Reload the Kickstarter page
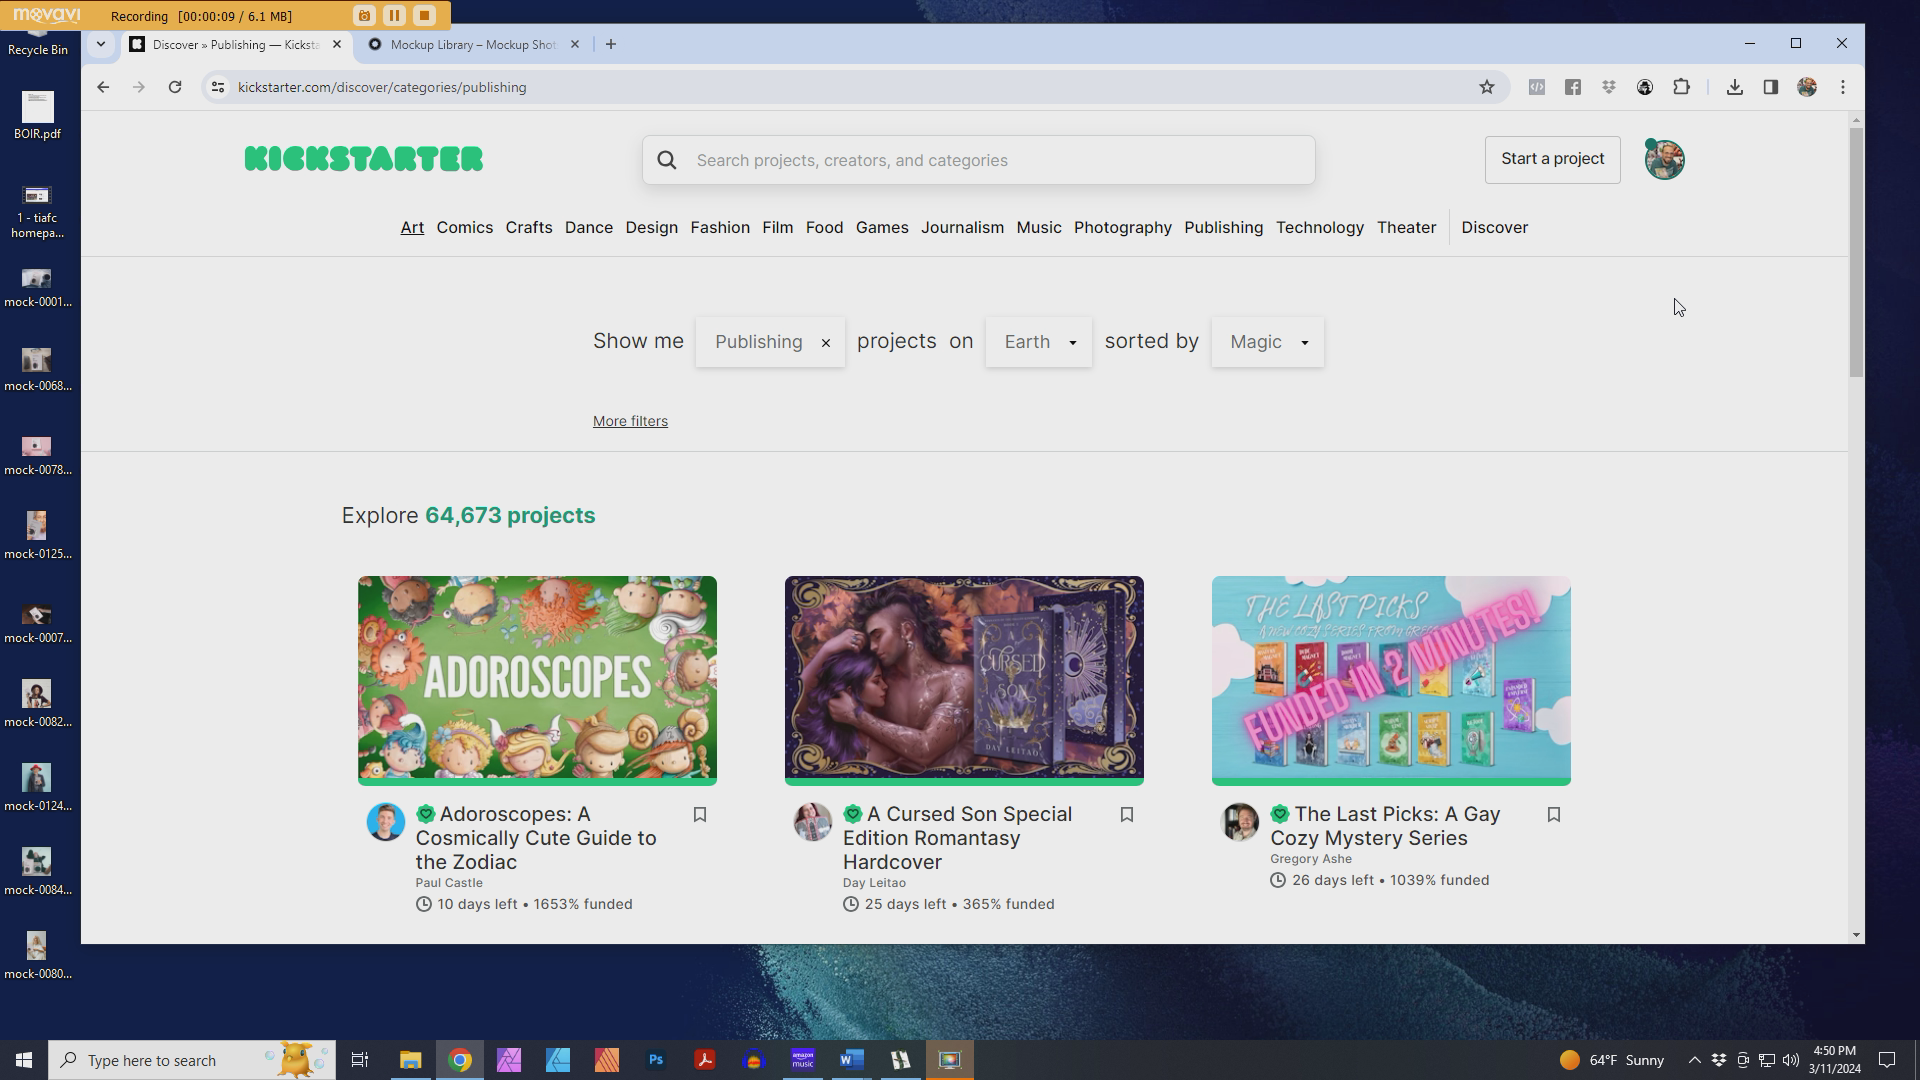 175,87
